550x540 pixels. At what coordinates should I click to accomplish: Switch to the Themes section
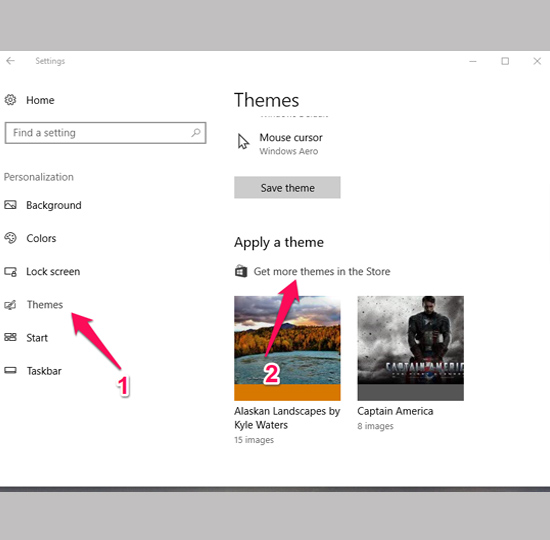[45, 305]
